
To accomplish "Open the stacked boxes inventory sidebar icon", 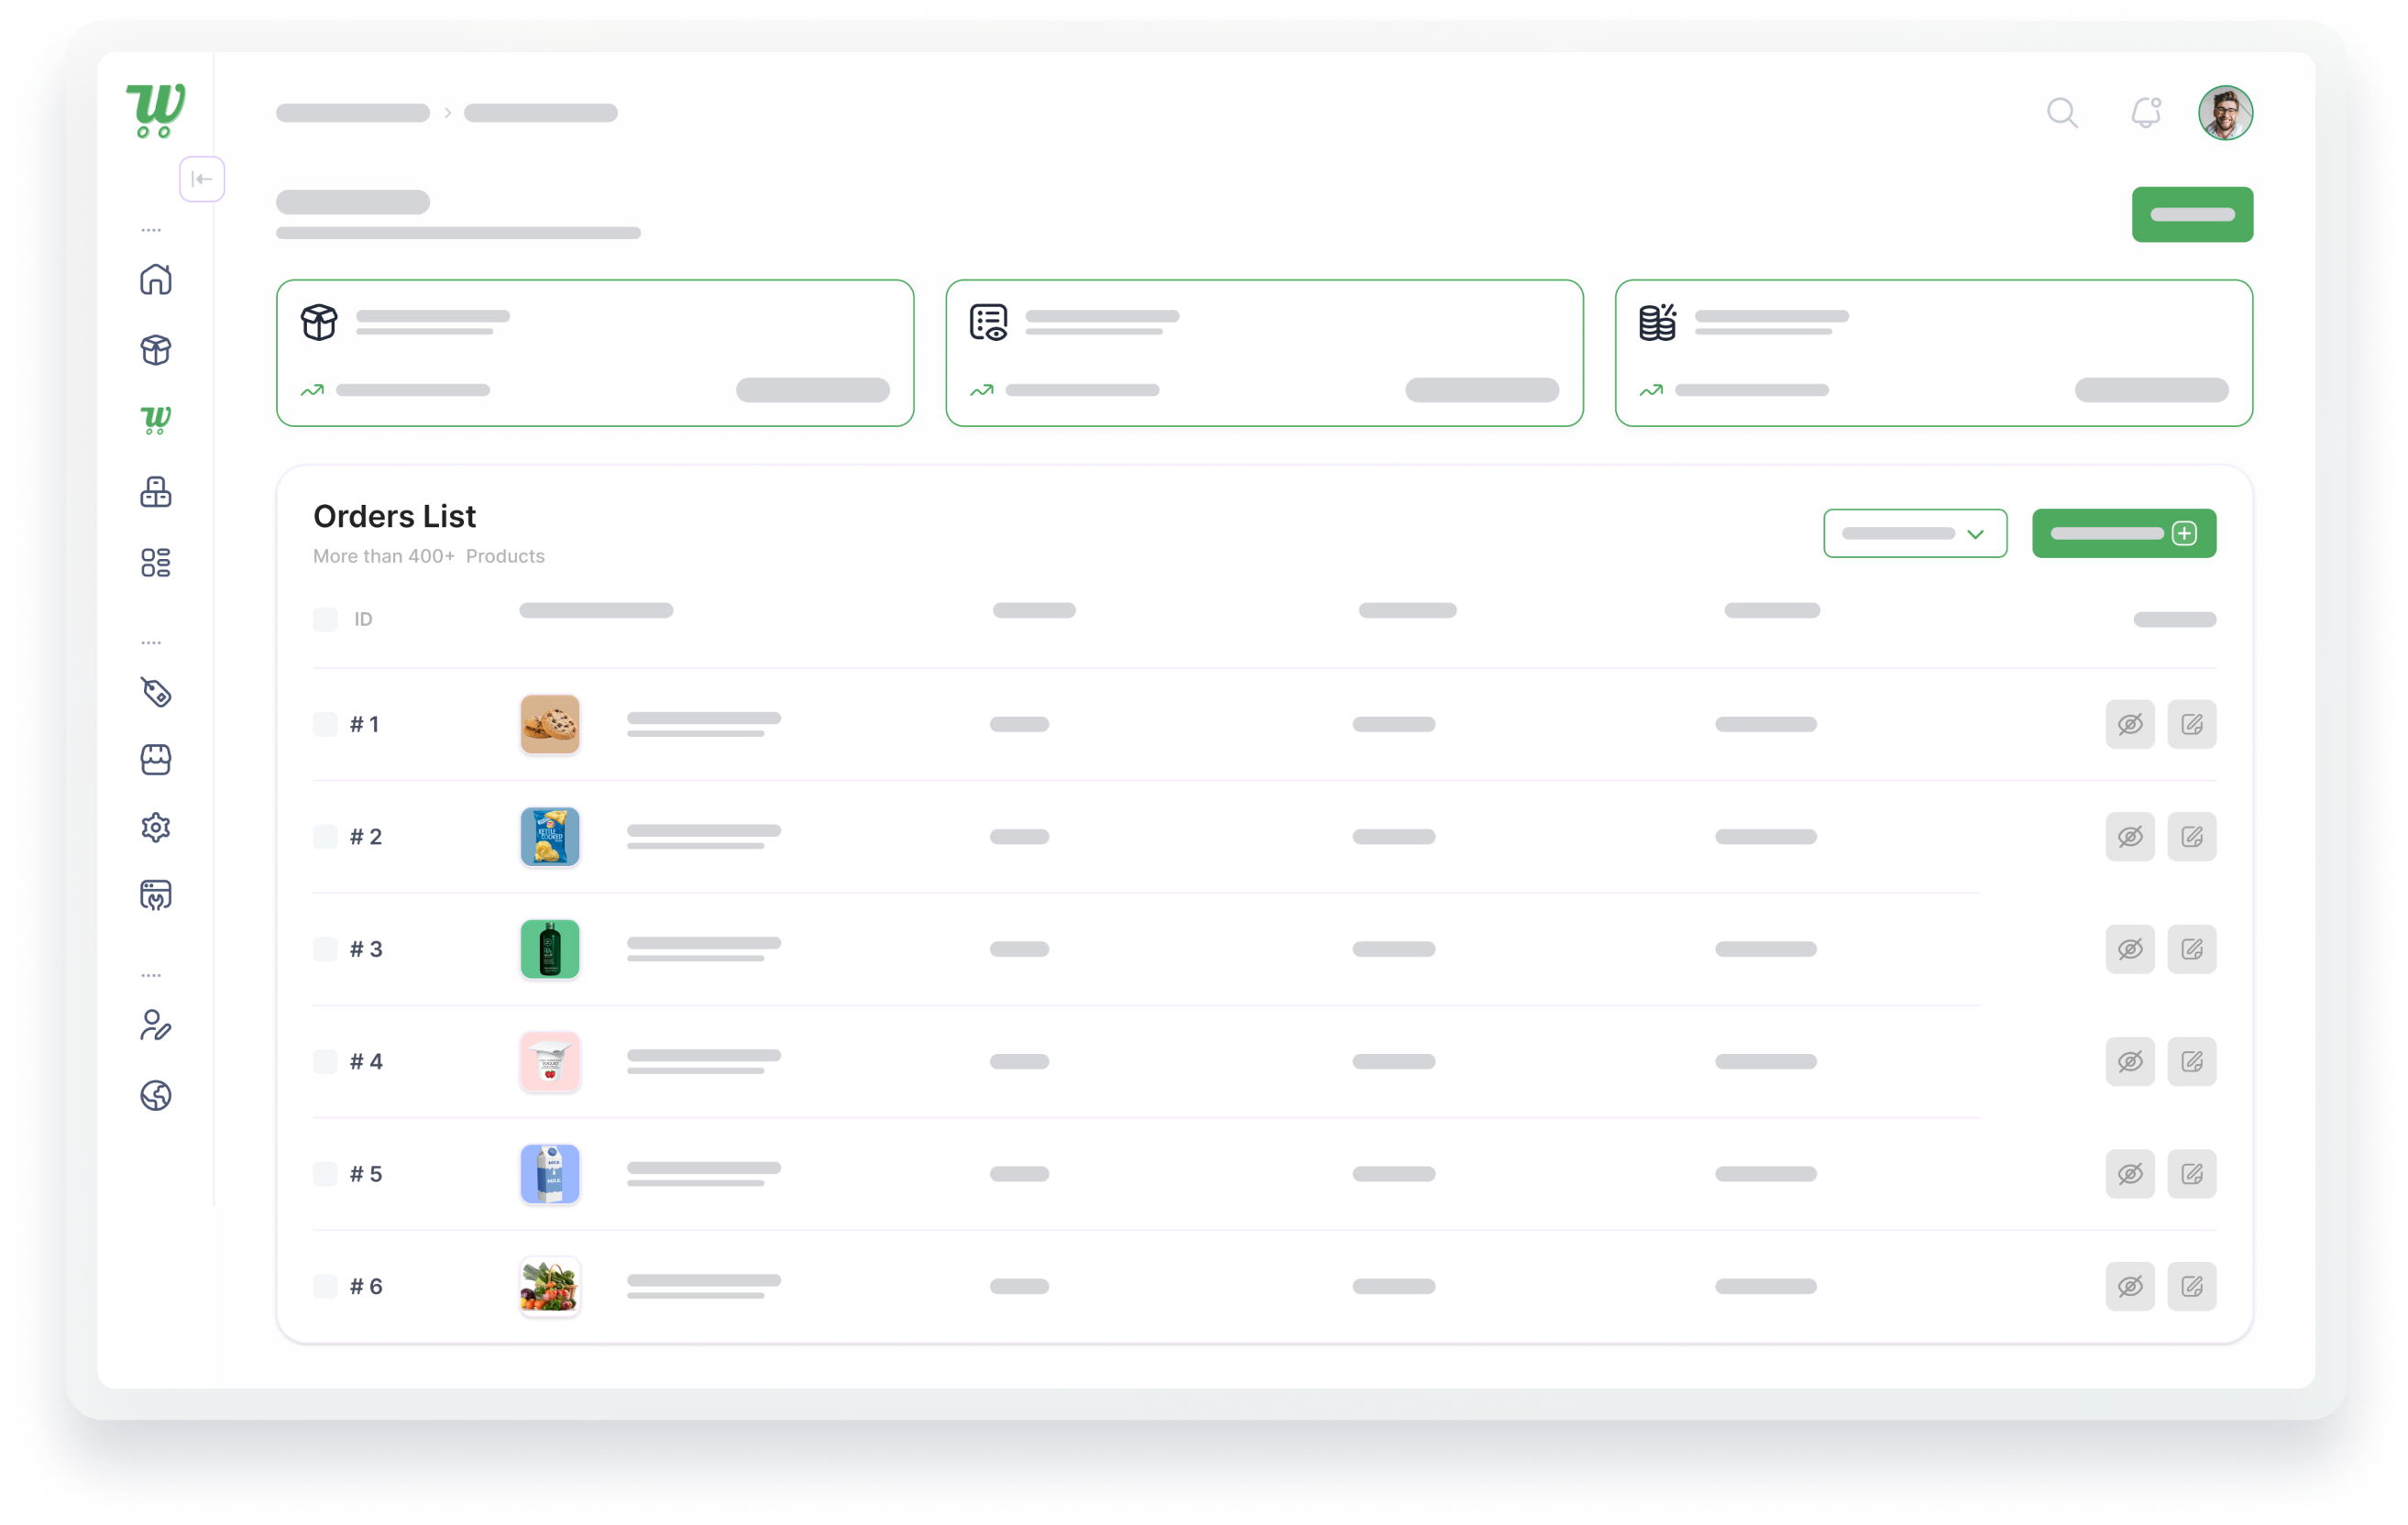I will point(156,492).
